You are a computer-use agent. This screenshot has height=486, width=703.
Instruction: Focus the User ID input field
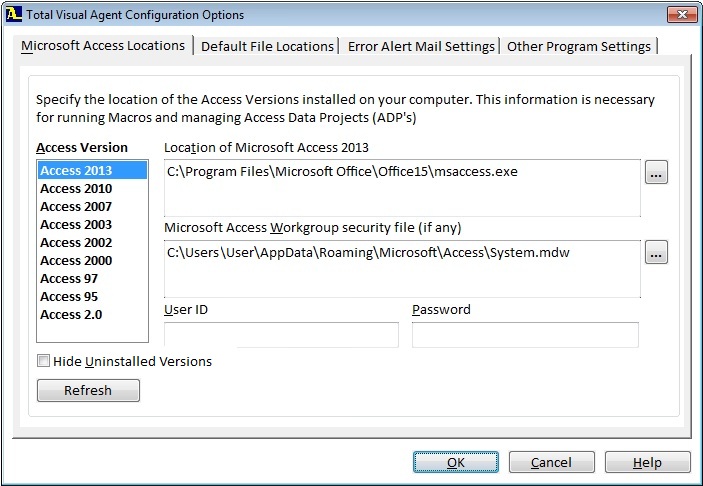(x=281, y=334)
